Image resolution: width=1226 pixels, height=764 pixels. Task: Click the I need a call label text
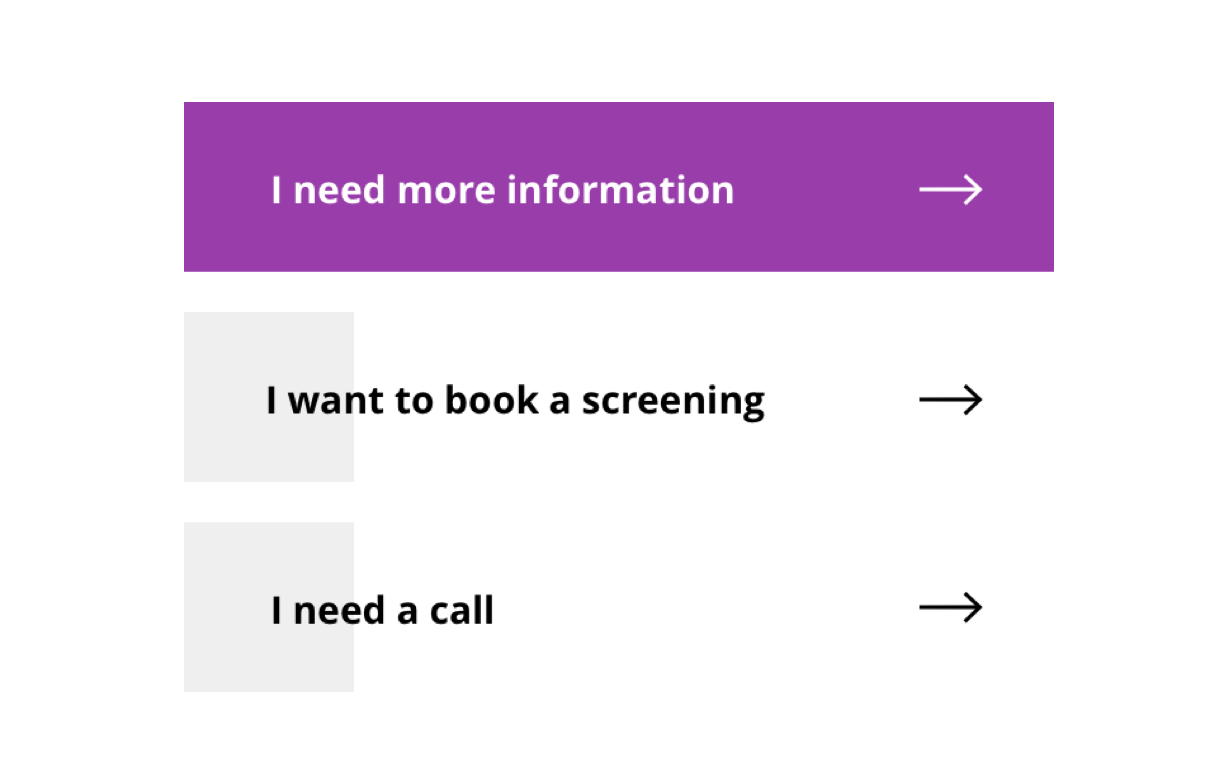(x=383, y=610)
